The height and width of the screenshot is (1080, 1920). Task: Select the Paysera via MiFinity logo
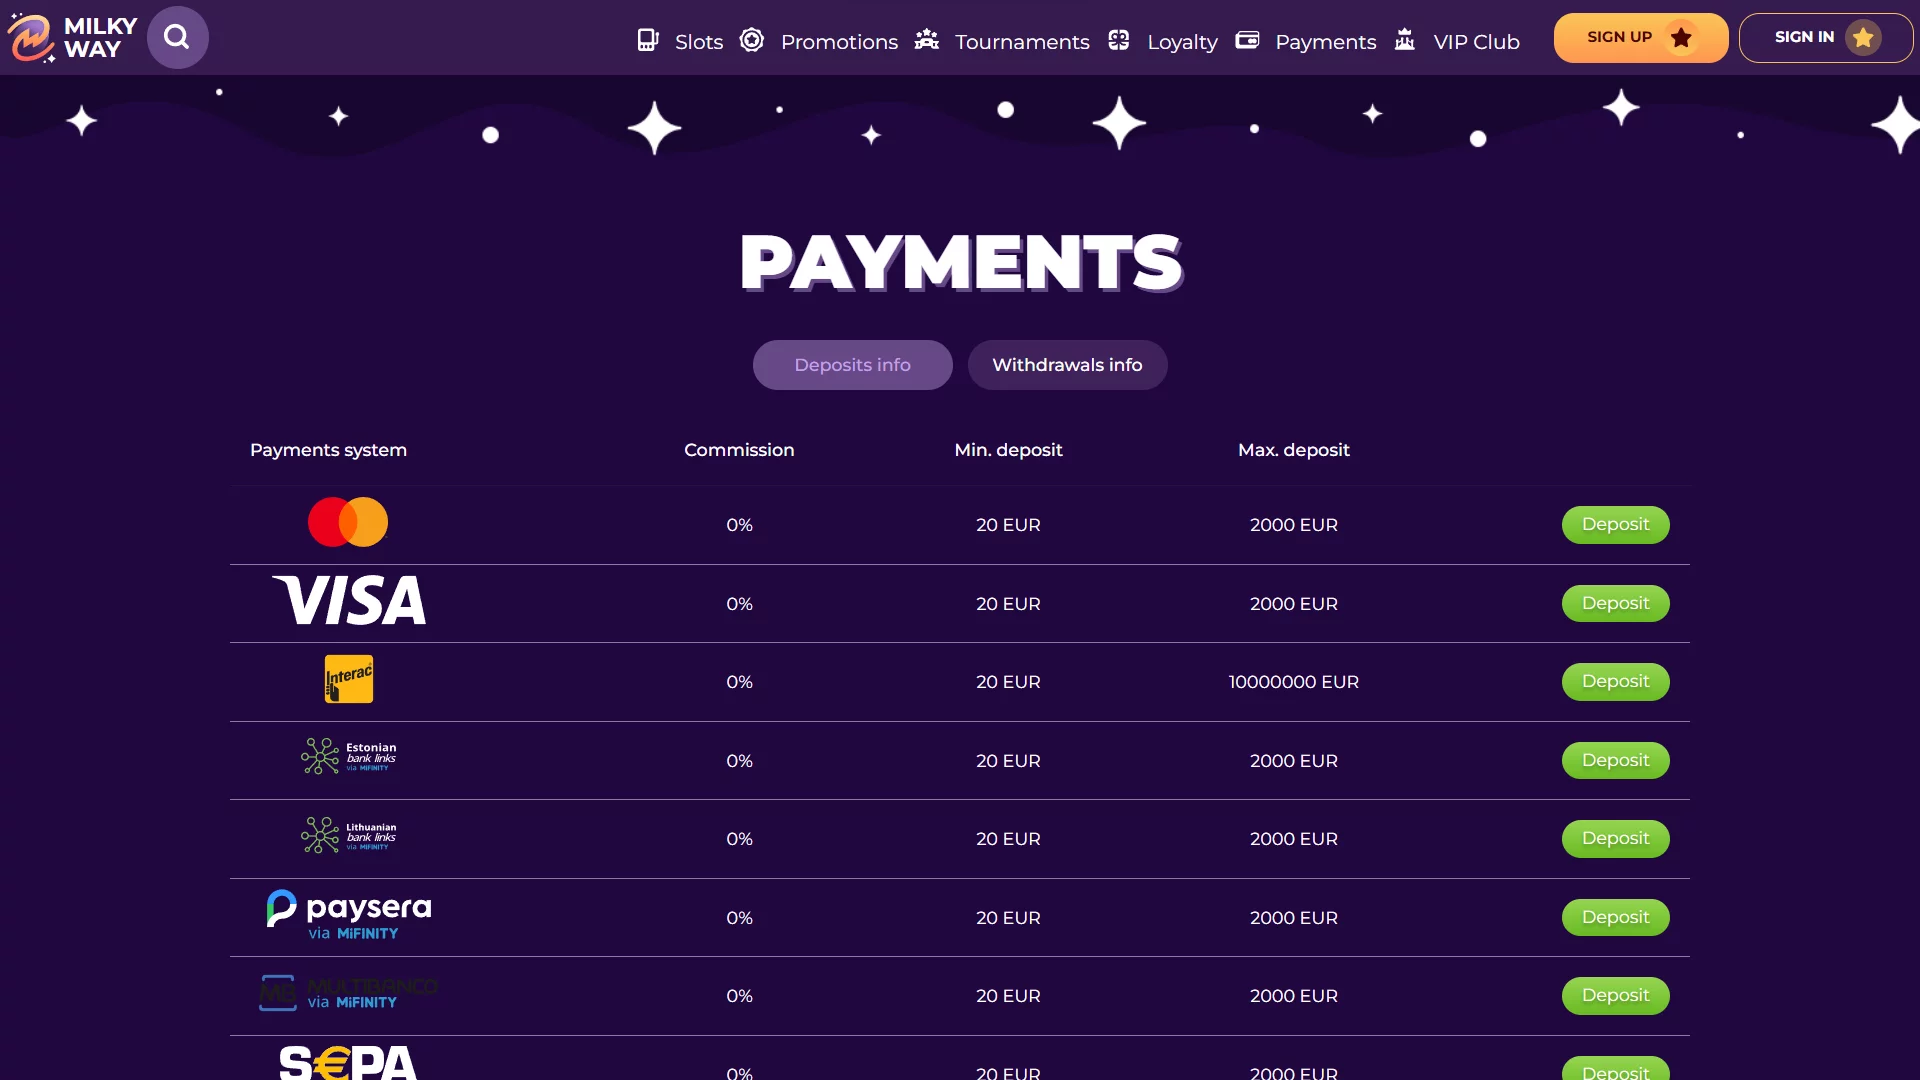pyautogui.click(x=349, y=915)
